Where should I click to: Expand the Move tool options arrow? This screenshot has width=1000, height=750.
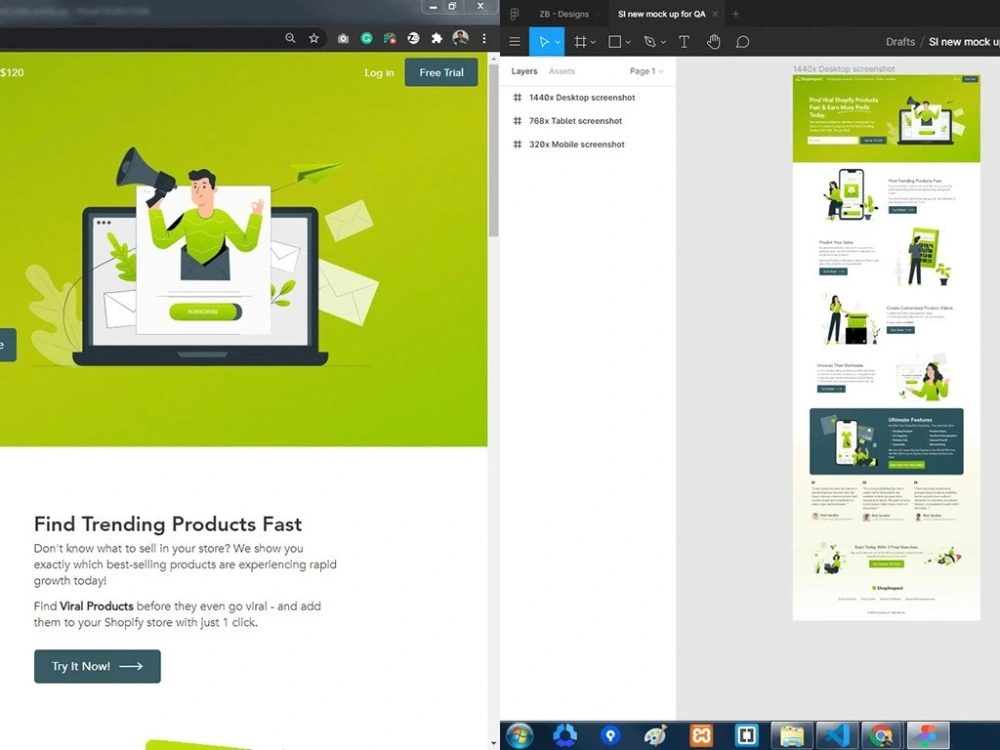(x=558, y=43)
